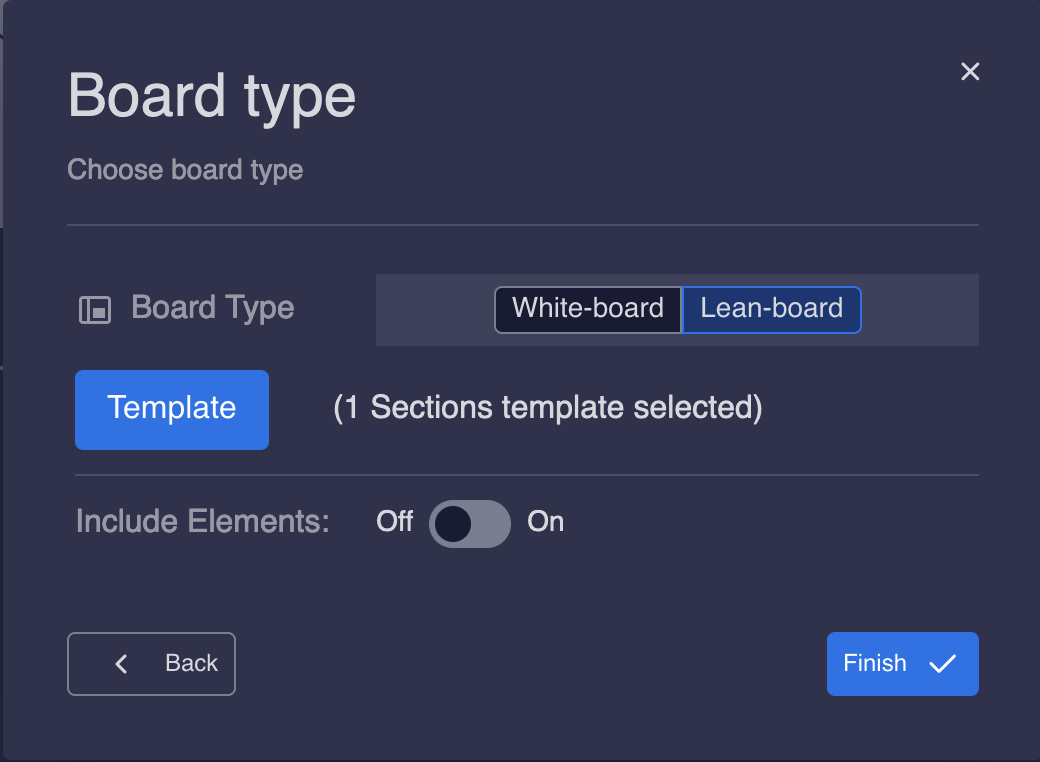Click the Off label beside the switch
Image resolution: width=1040 pixels, height=762 pixels.
tap(394, 522)
